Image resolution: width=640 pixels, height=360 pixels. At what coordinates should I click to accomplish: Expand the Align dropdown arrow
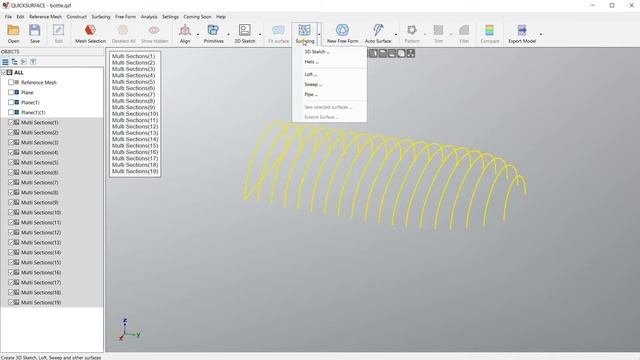(198, 34)
